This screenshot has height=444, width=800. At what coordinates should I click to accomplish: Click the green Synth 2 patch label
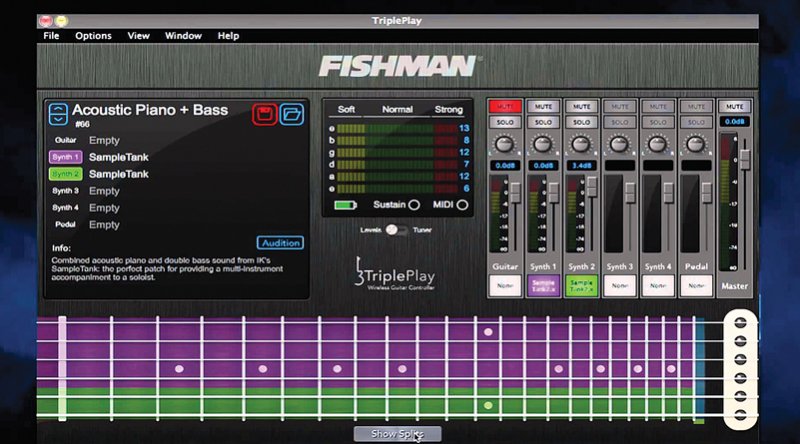[64, 174]
